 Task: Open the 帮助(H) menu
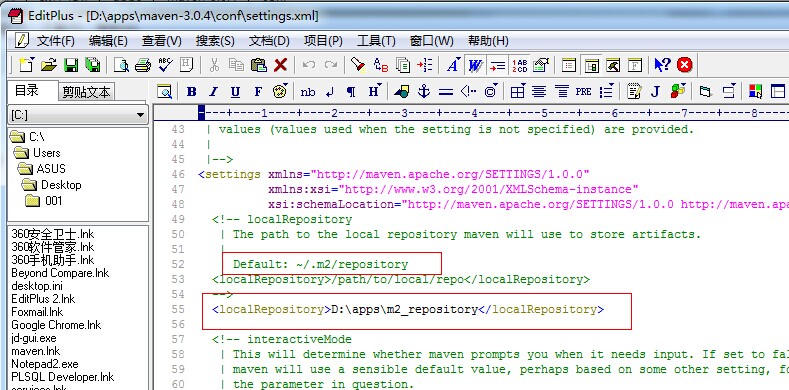[x=488, y=41]
